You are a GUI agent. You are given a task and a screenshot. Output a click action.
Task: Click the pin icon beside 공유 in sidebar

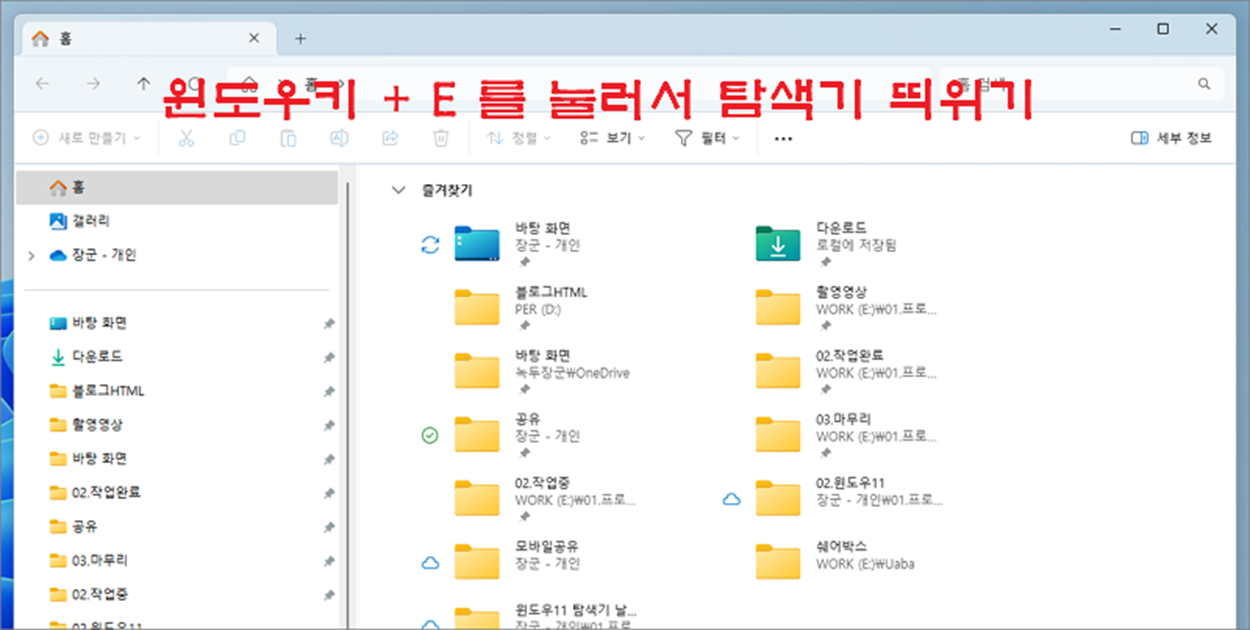pyautogui.click(x=329, y=527)
